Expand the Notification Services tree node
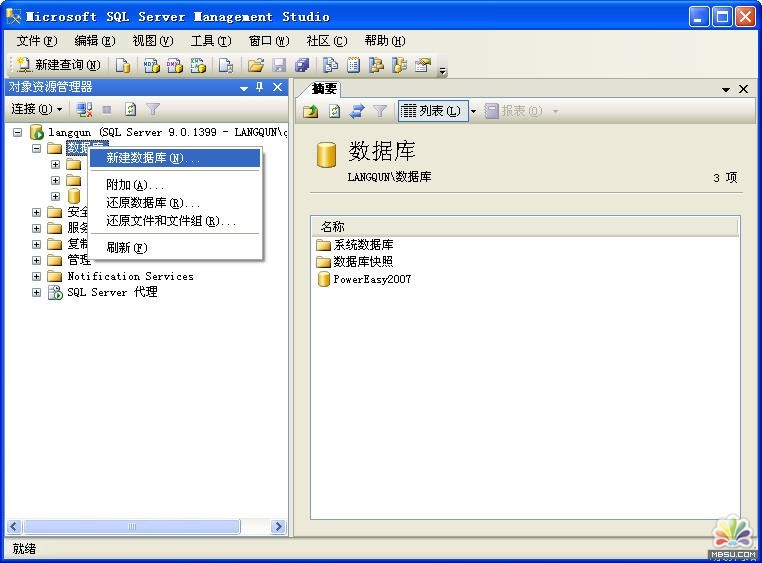This screenshot has width=762, height=563. 37,277
